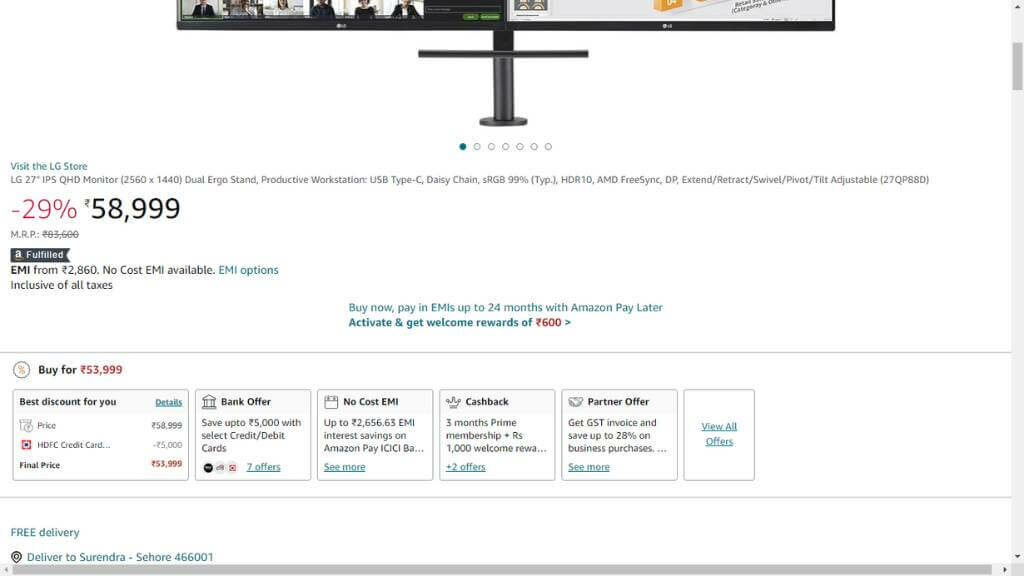Click Buy now, pay in EMIs Amazon Pay Later
The image size is (1024, 576).
pyautogui.click(x=505, y=307)
